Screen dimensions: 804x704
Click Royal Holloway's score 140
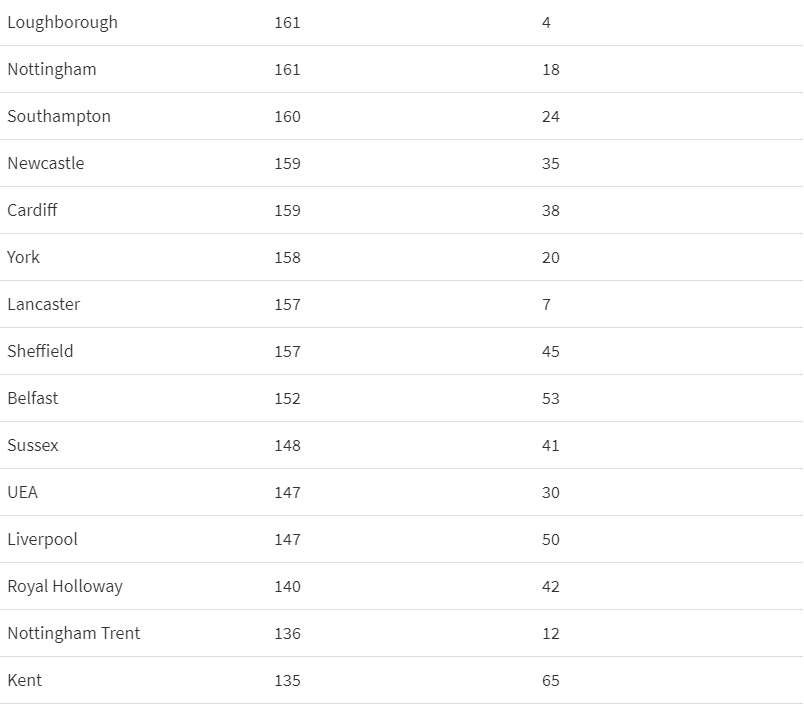pyautogui.click(x=287, y=586)
